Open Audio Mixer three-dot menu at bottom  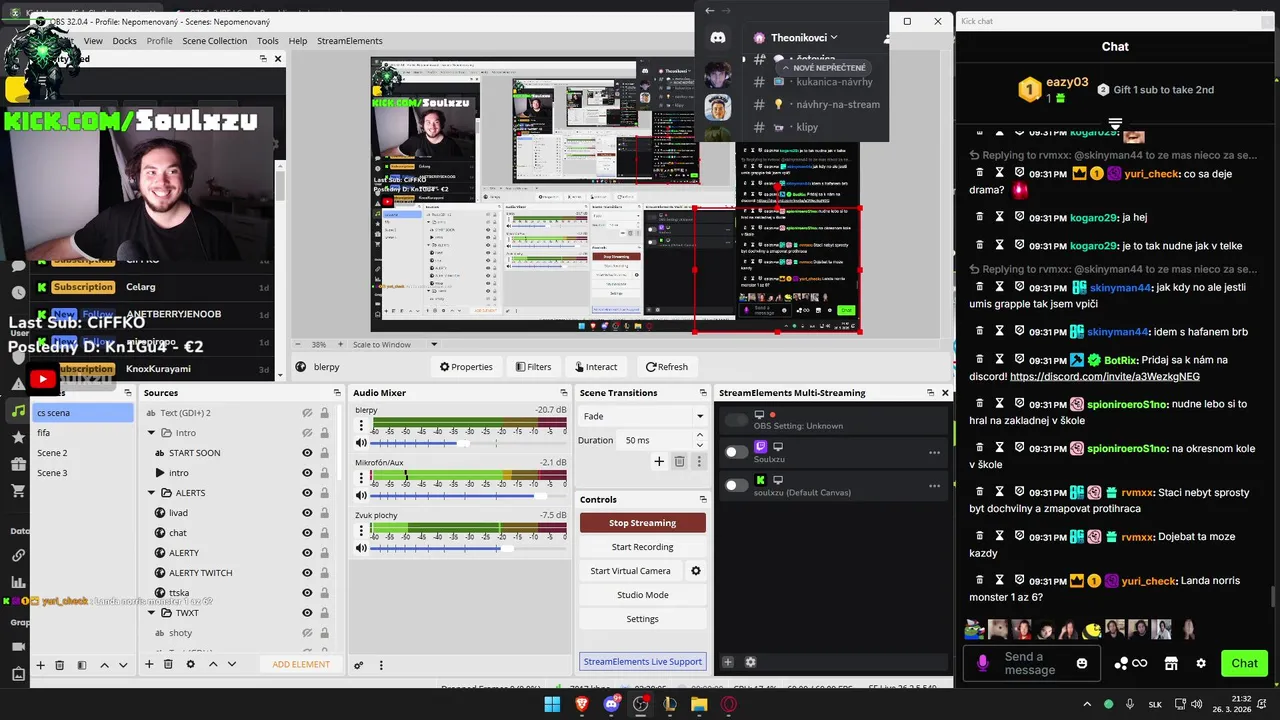pyautogui.click(x=380, y=665)
